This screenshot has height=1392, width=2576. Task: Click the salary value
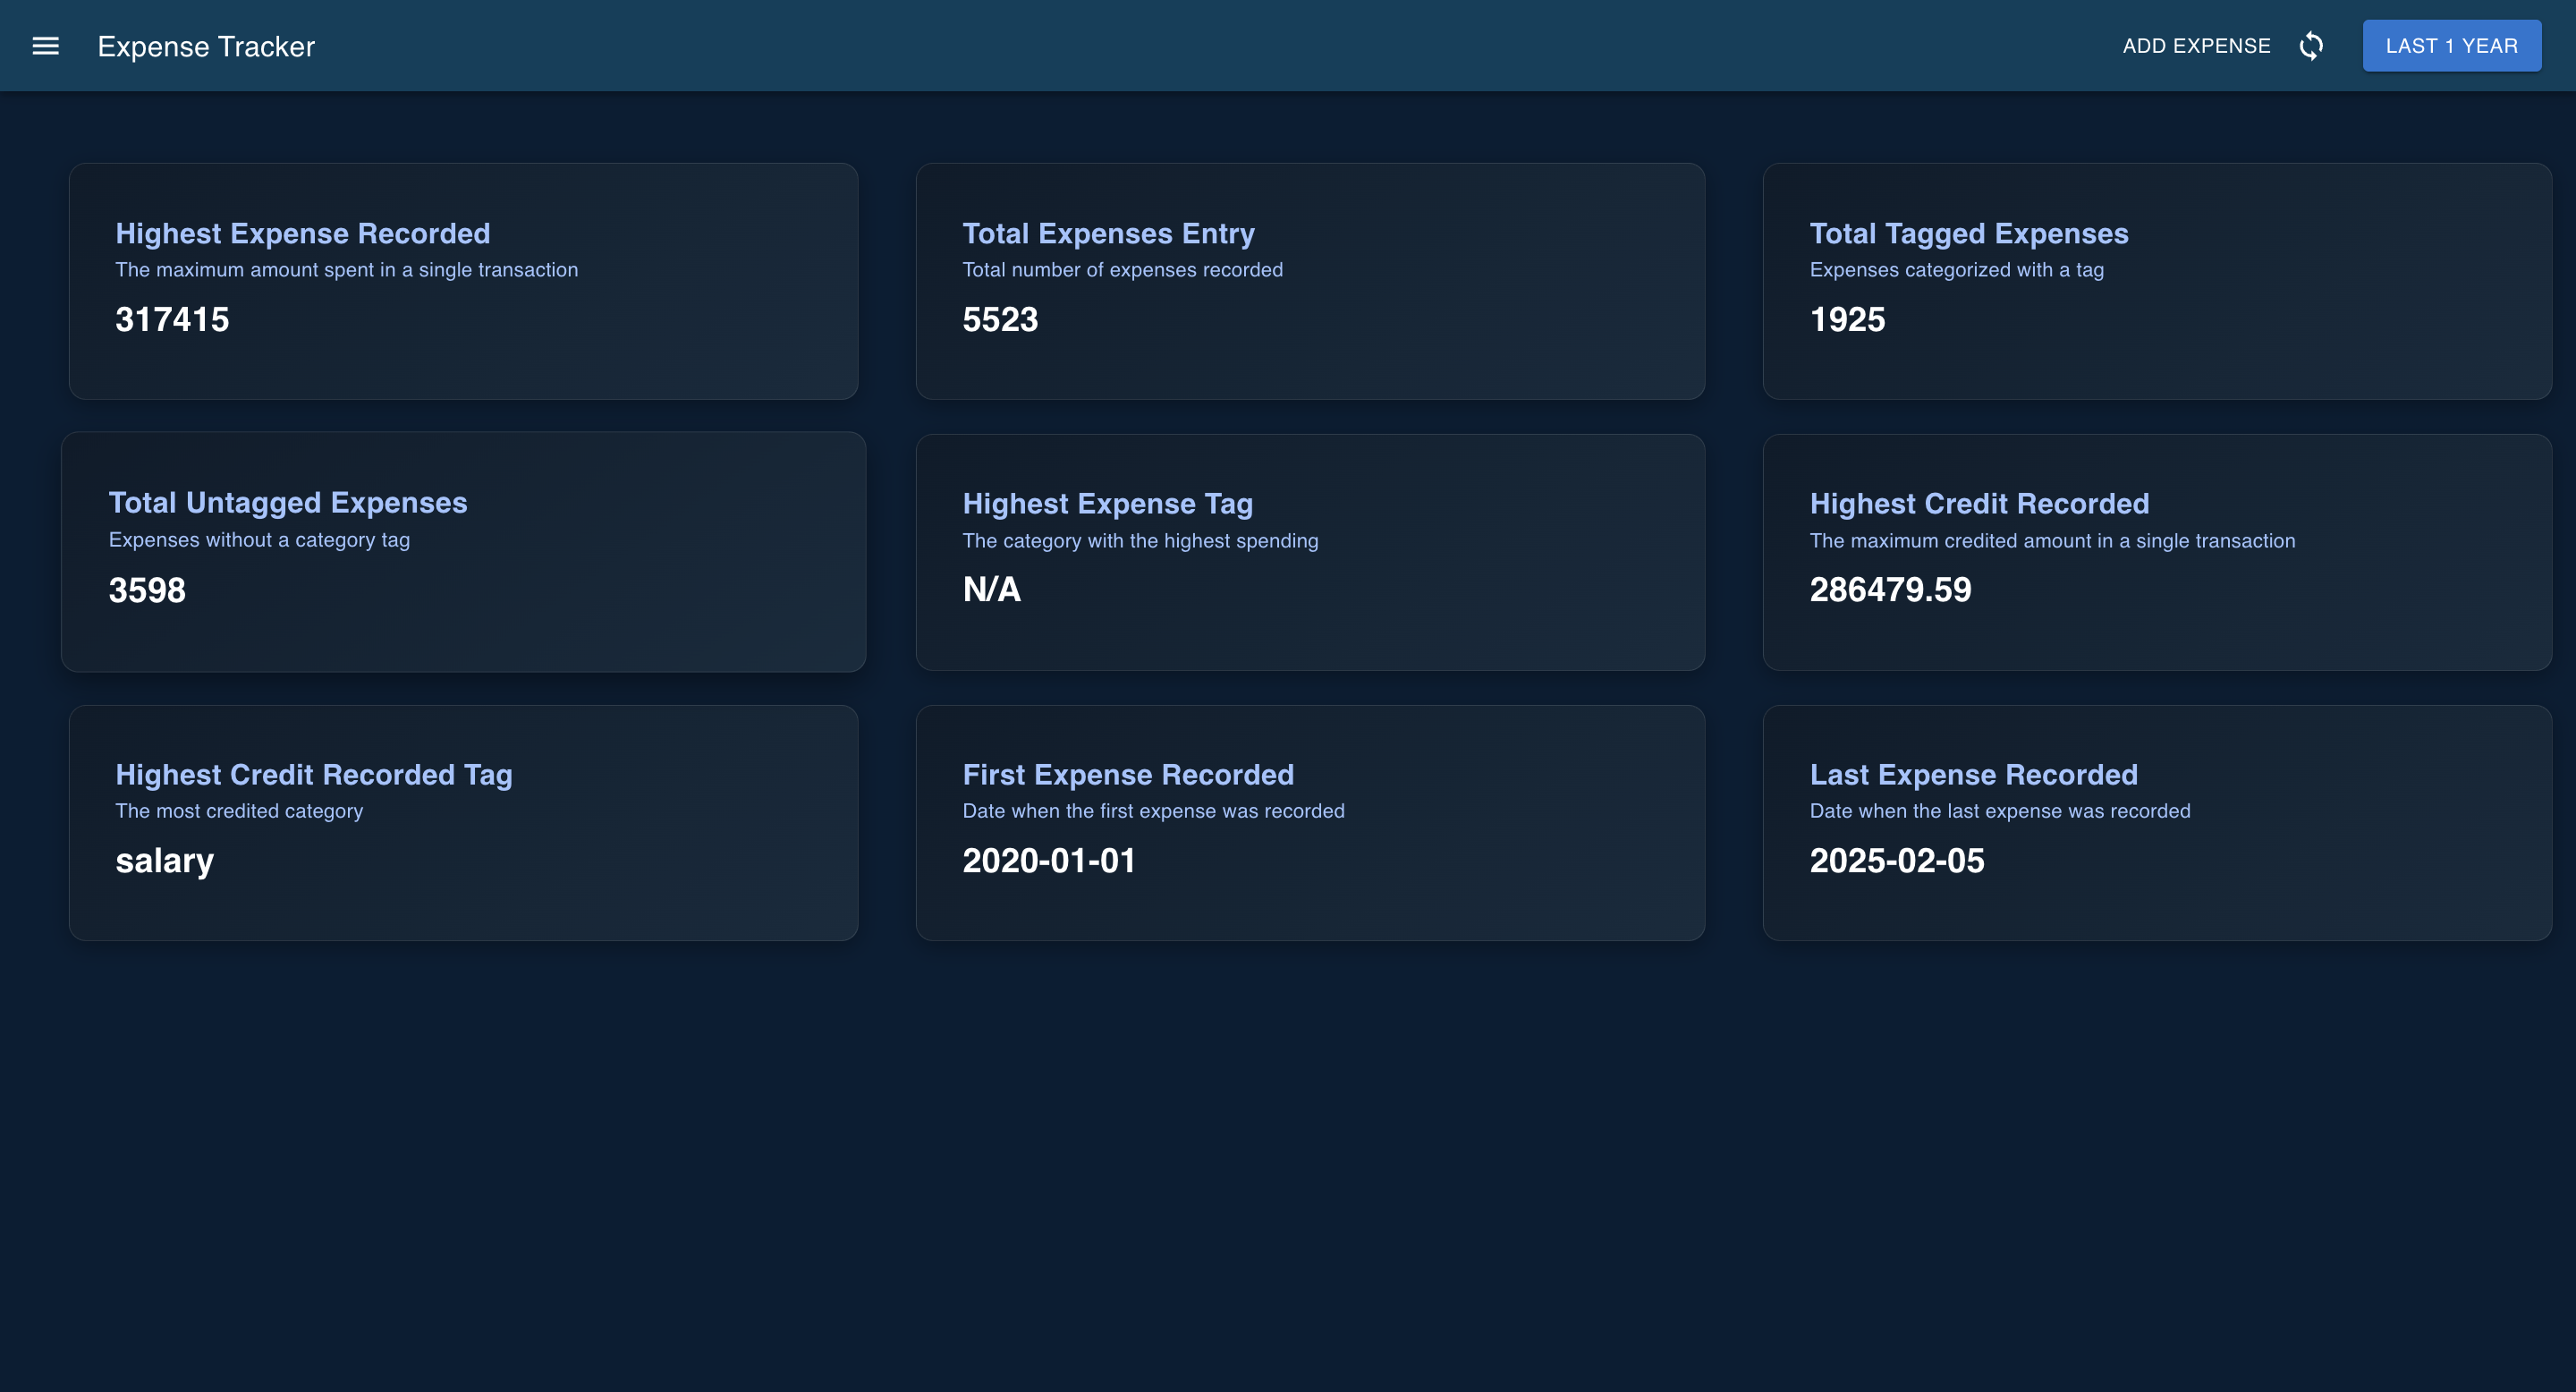165,861
